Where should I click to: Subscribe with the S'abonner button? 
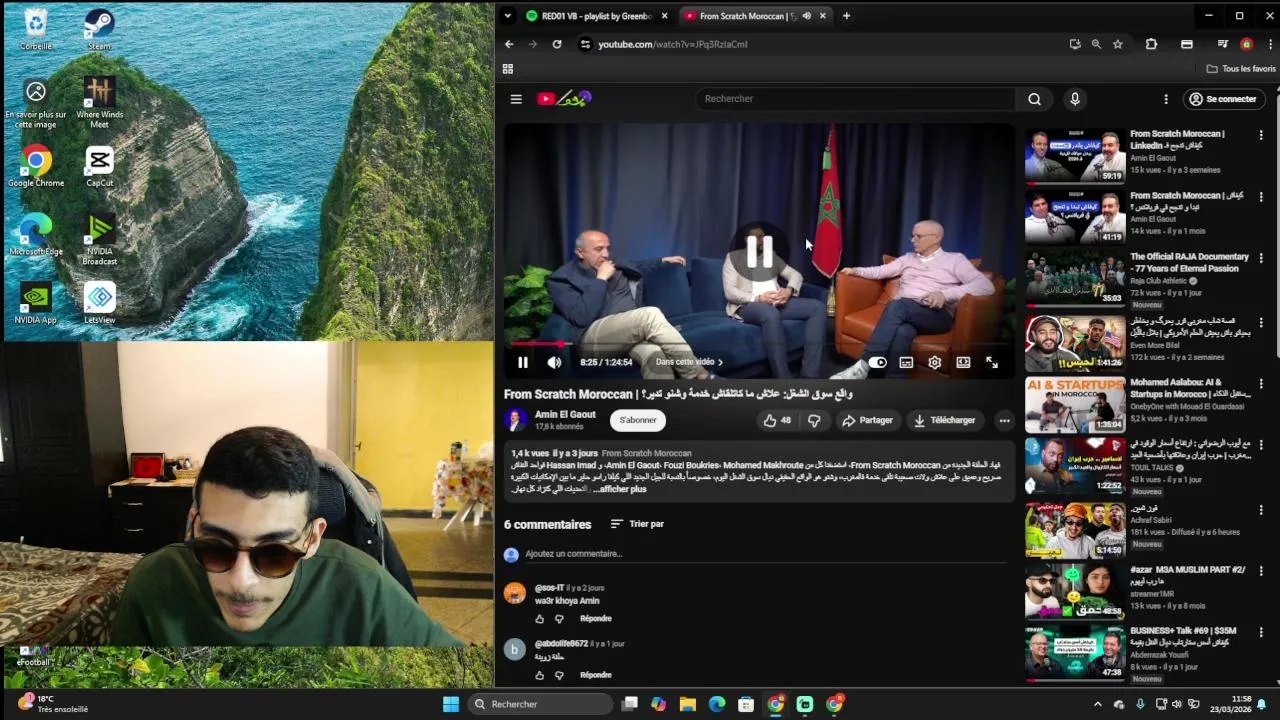click(638, 420)
